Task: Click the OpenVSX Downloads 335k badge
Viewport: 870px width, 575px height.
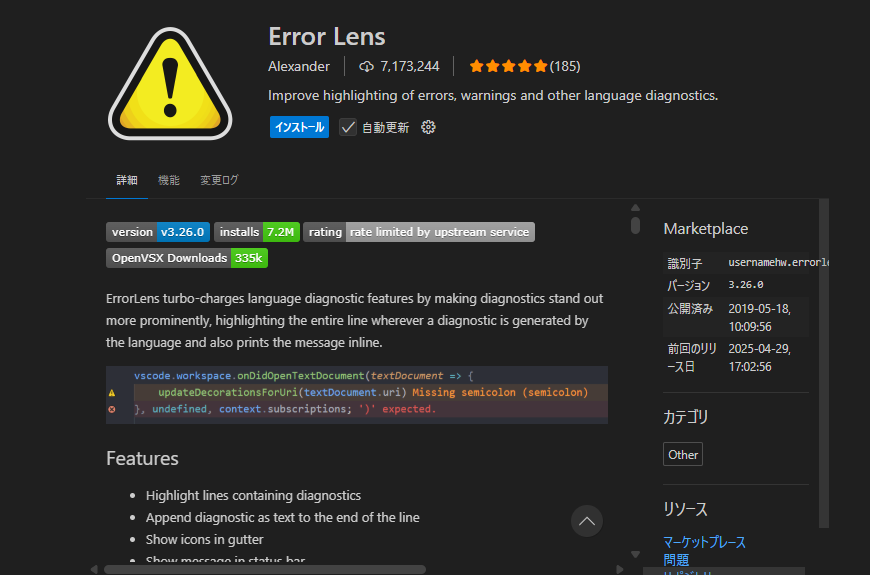Action: 186,258
